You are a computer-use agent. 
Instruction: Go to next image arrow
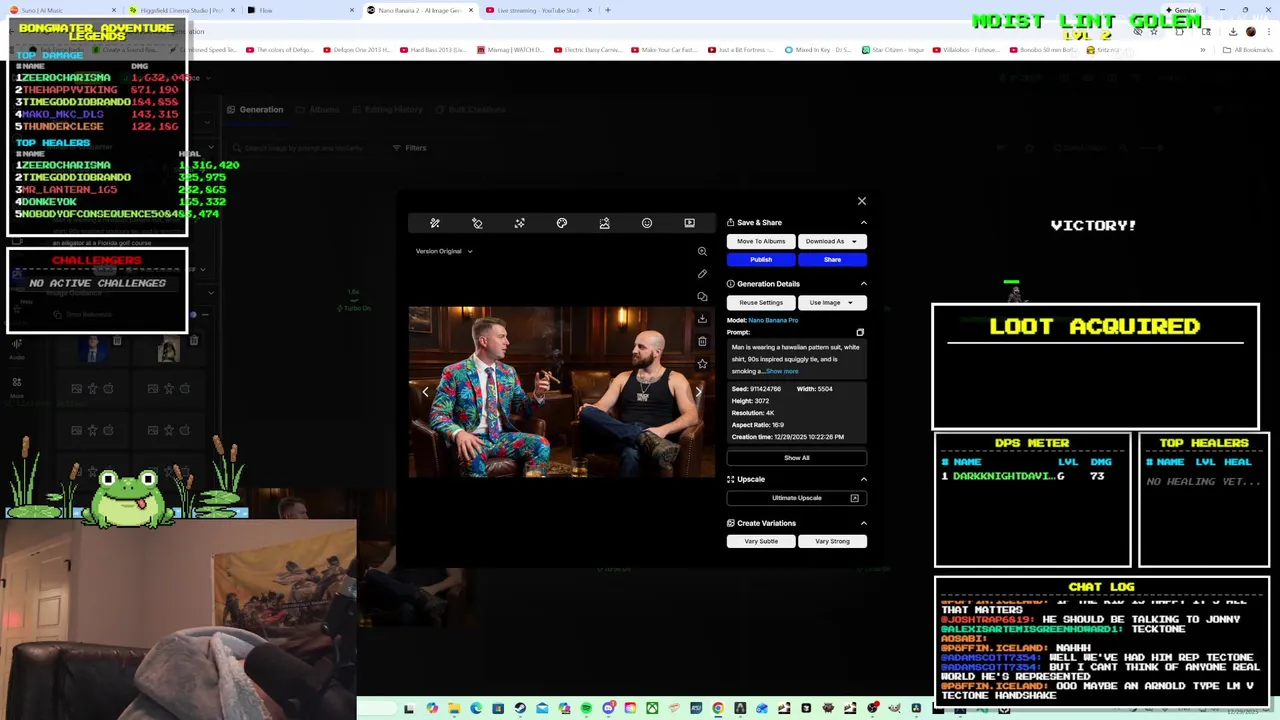click(698, 392)
